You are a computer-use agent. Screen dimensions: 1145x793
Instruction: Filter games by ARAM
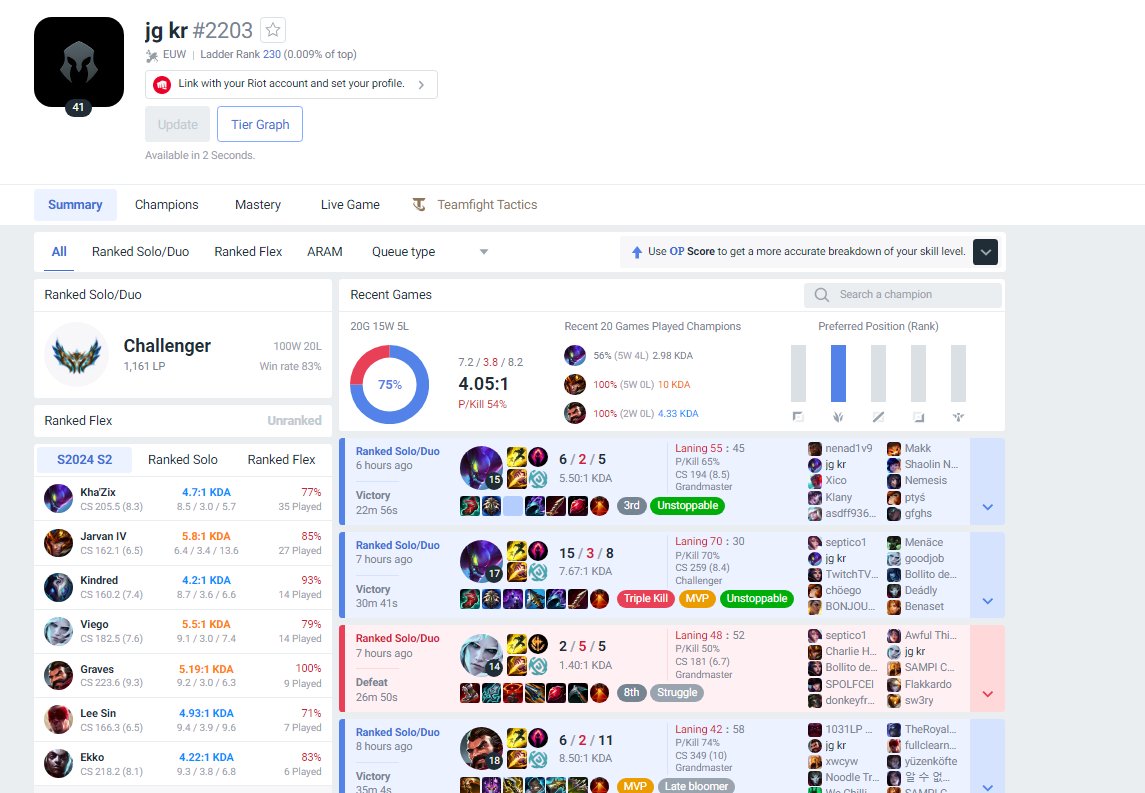click(x=324, y=252)
